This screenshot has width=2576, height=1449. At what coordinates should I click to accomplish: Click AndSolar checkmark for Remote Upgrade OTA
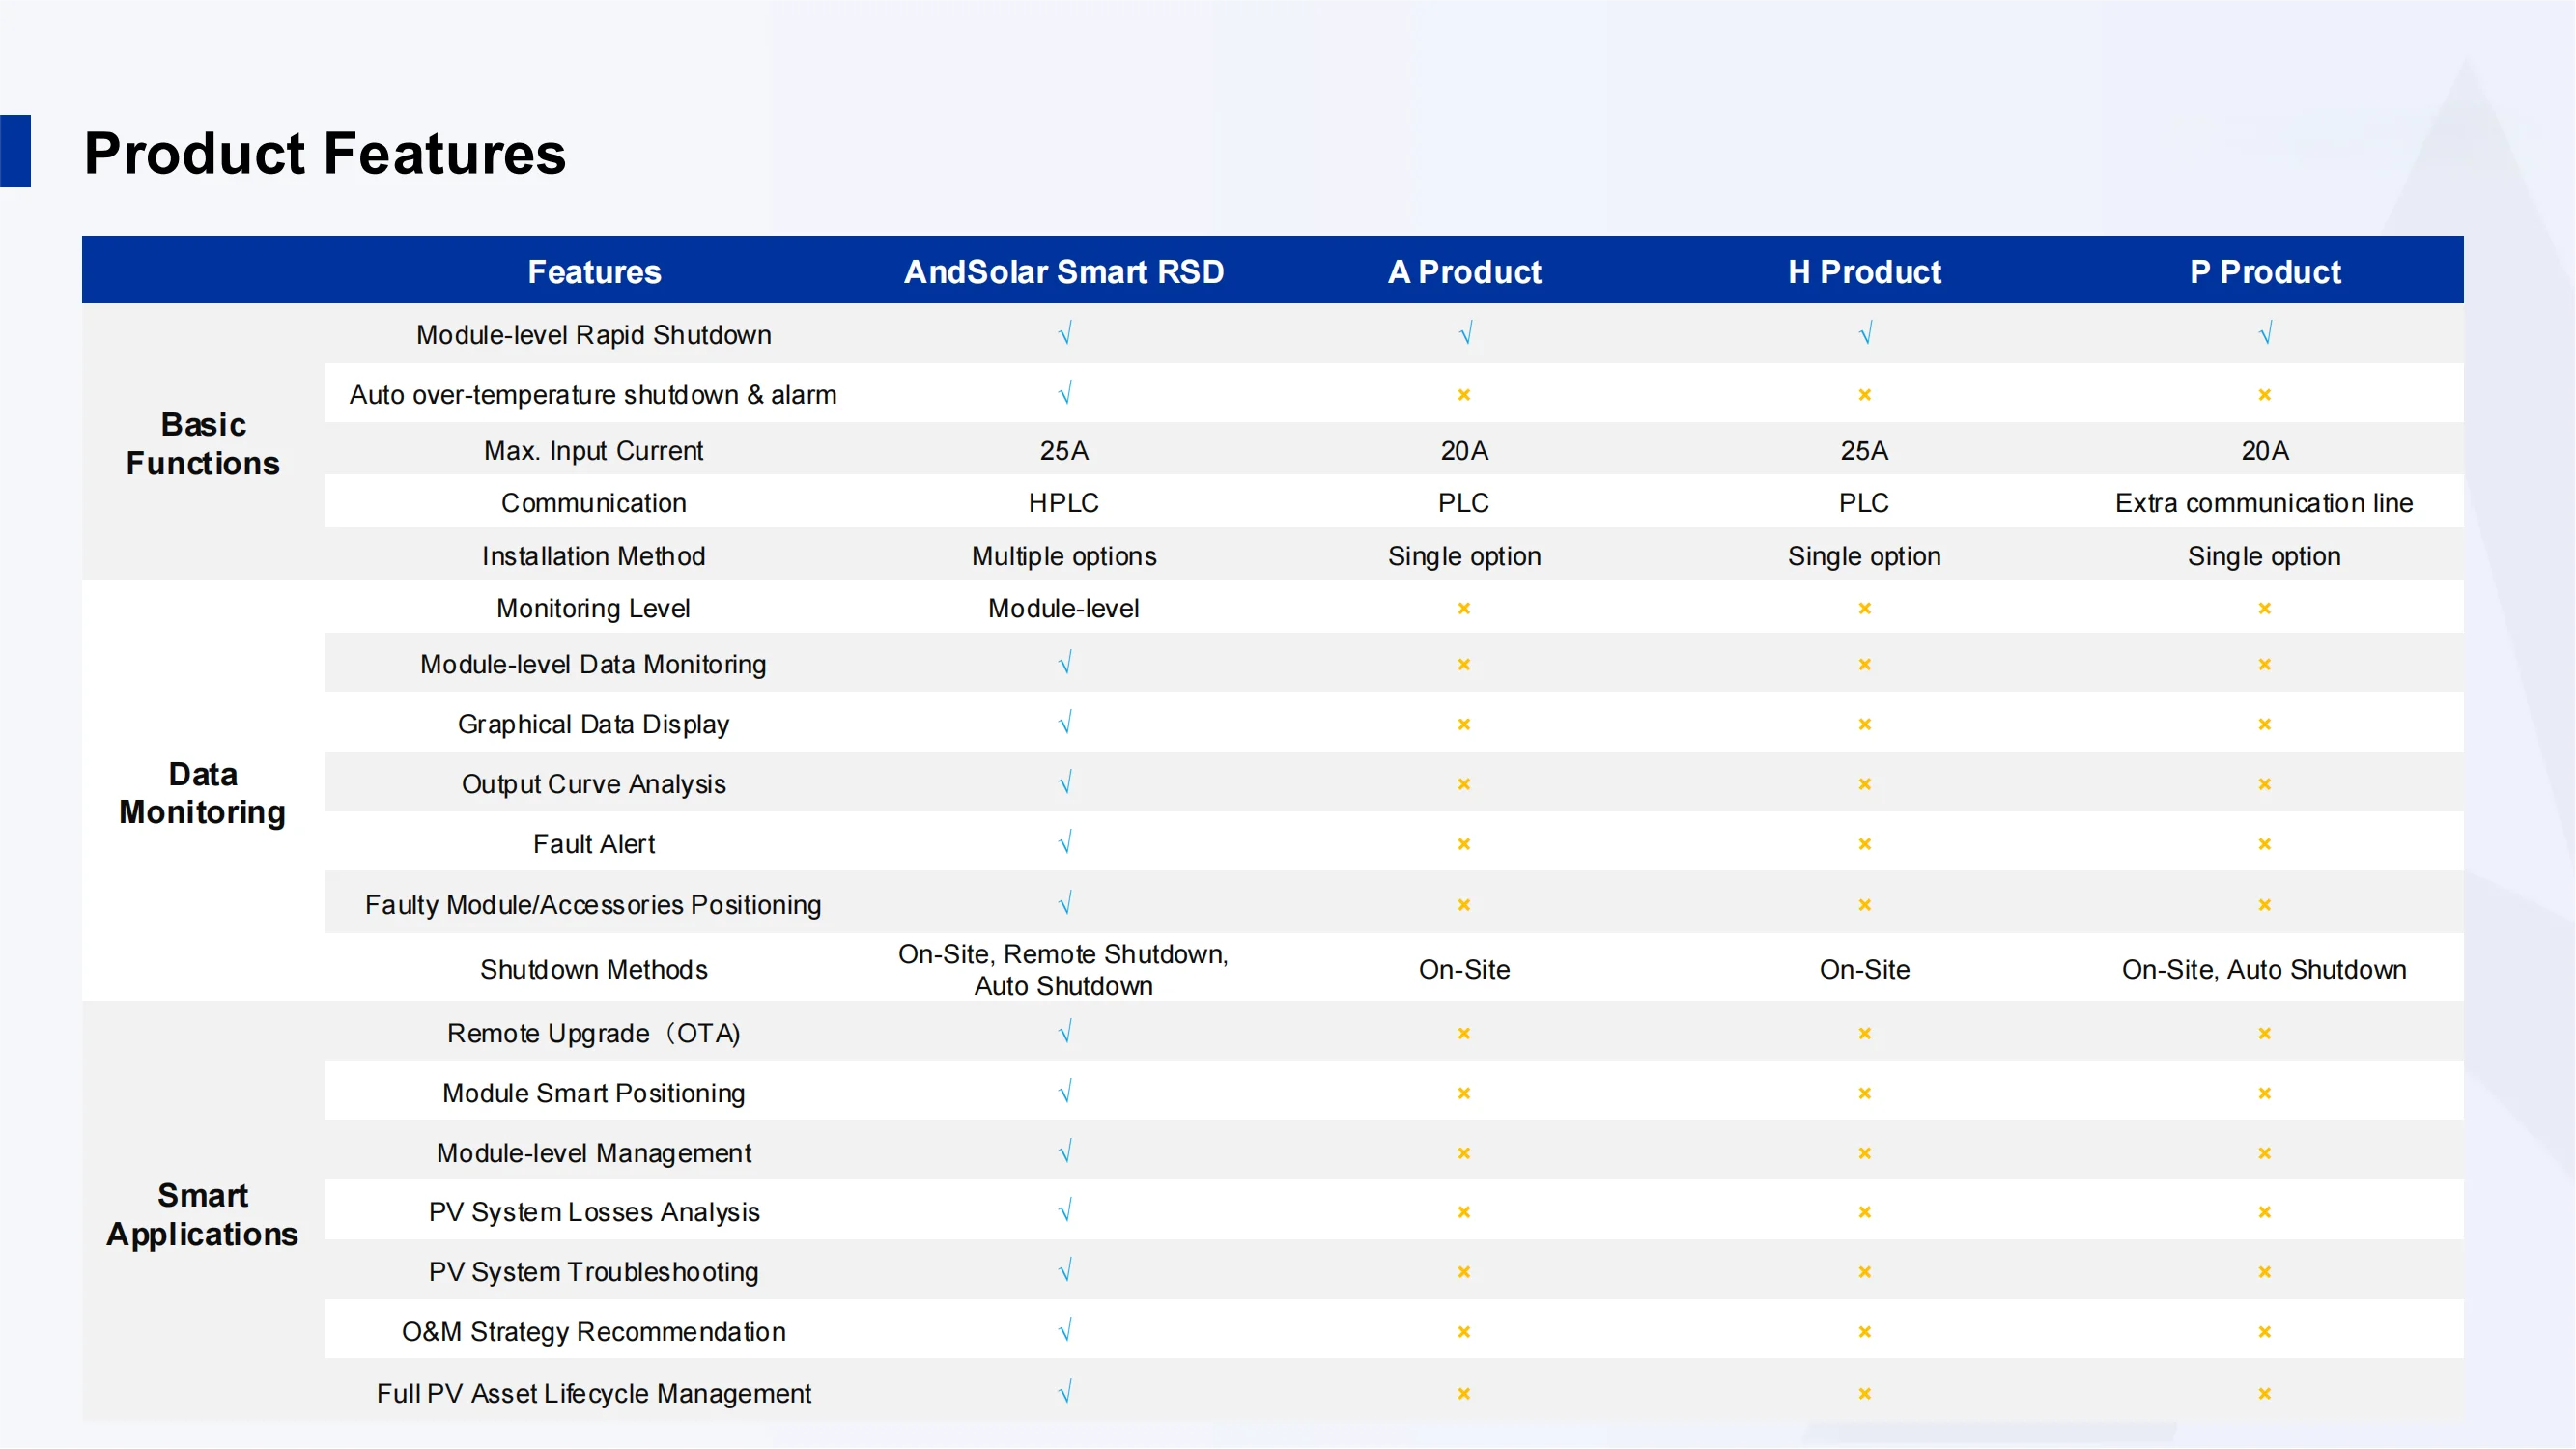click(1065, 1032)
